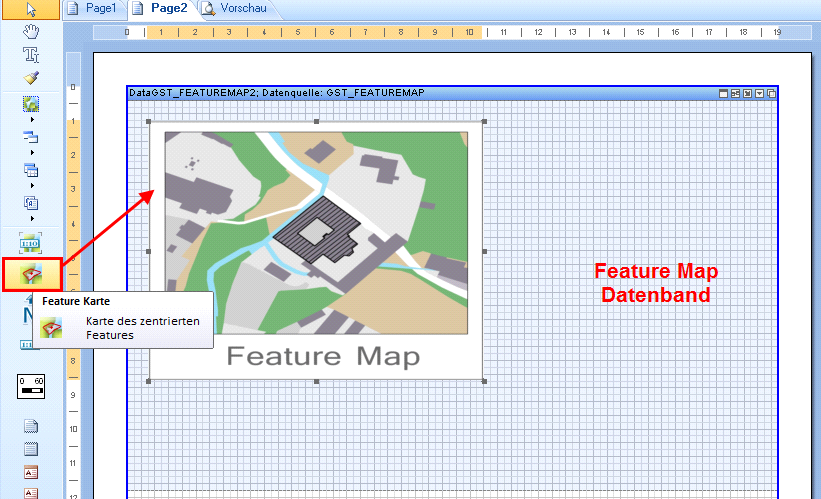Open the data band header dropdown arrow

click(760, 93)
